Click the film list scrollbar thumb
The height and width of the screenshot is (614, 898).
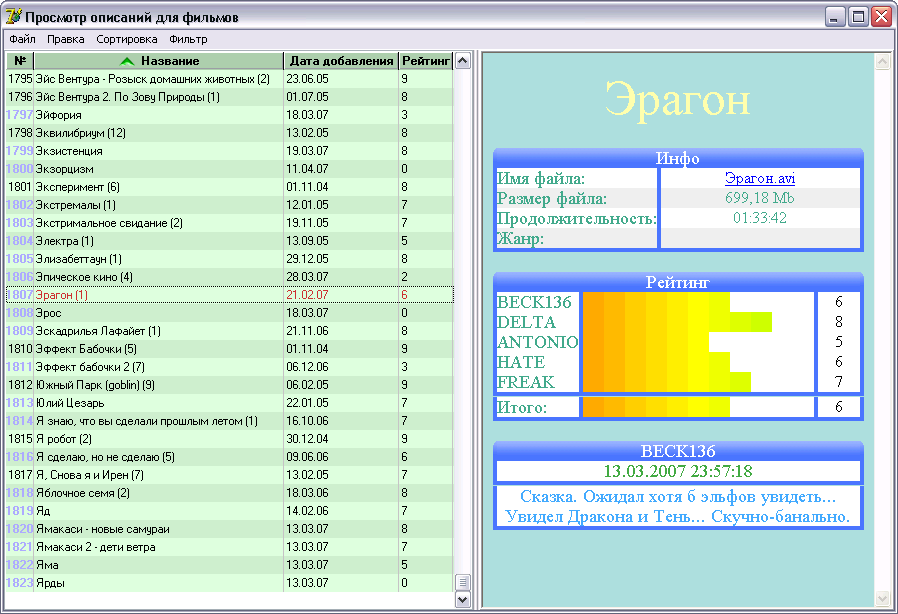pos(462,582)
